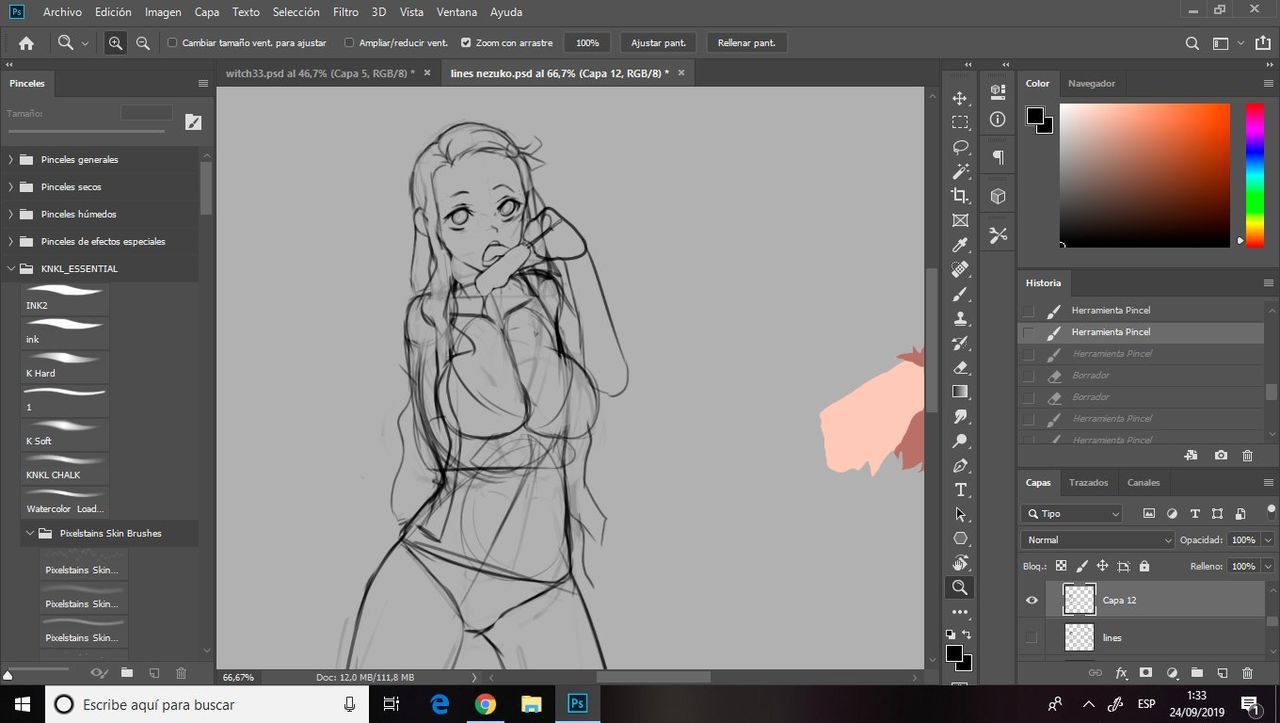
Task: Open the Imagen menu
Action: click(x=163, y=12)
